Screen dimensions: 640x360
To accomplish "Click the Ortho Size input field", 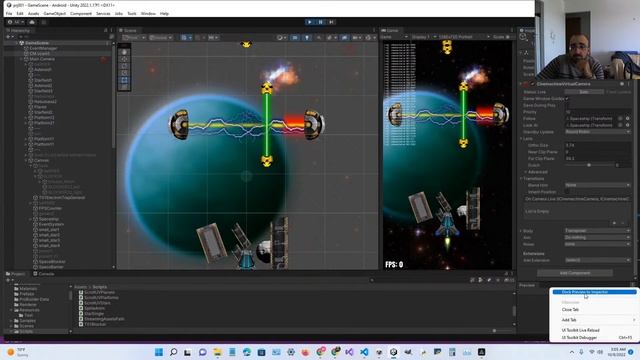I will coord(597,145).
